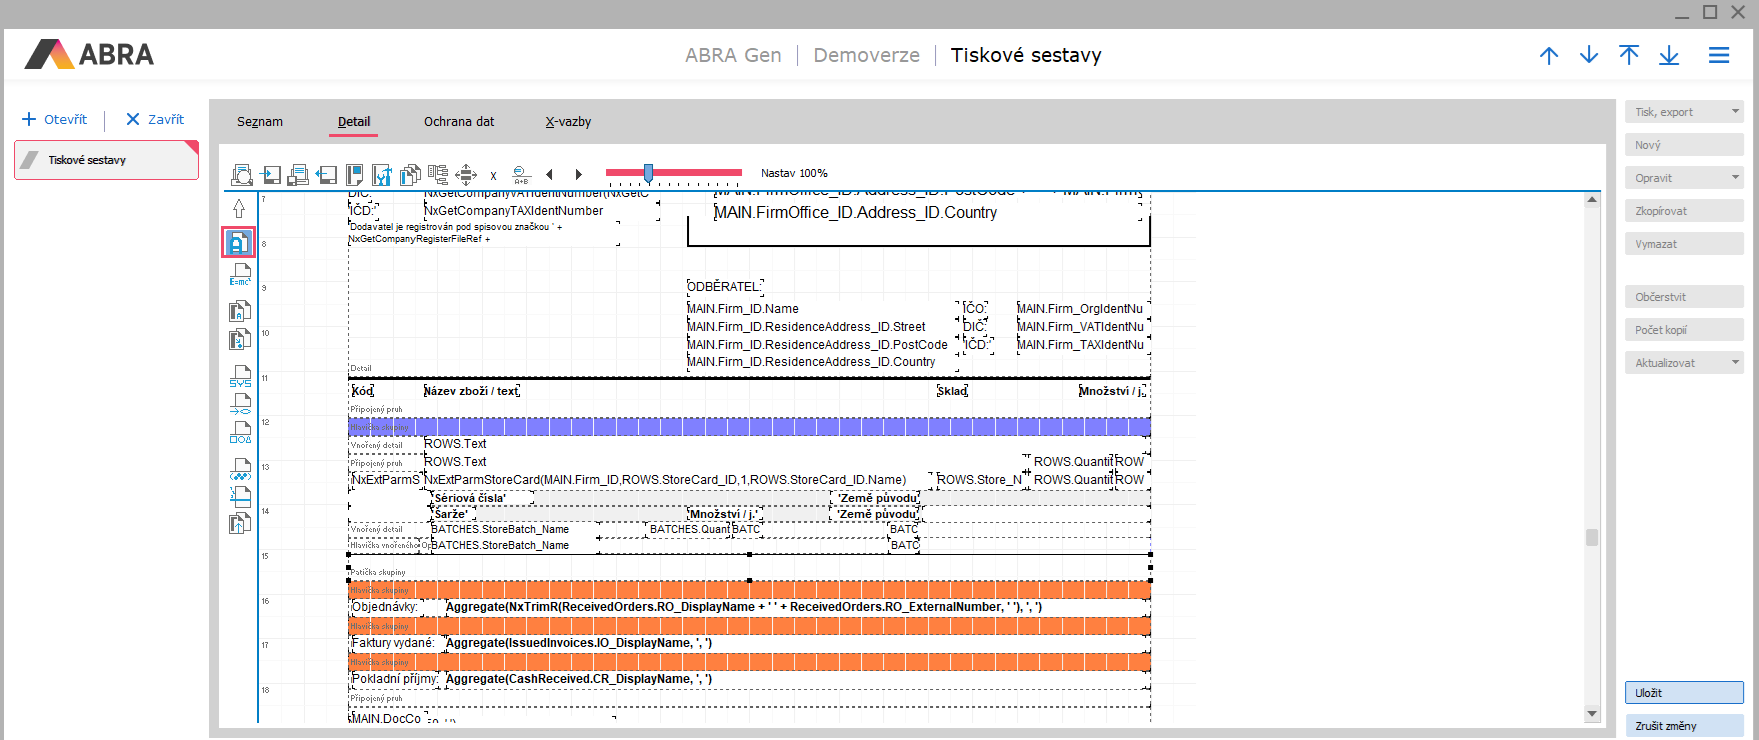Click the right triangle next arrow
Viewport: 1759px width, 740px height.
[578, 175]
